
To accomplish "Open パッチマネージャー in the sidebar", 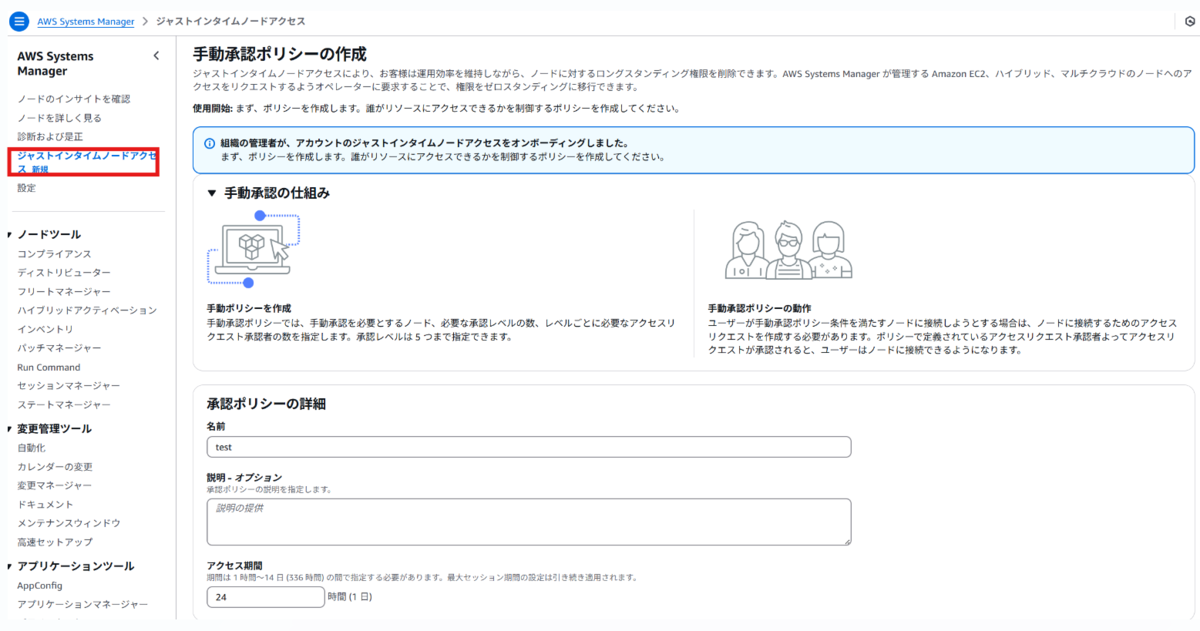I will tap(59, 348).
